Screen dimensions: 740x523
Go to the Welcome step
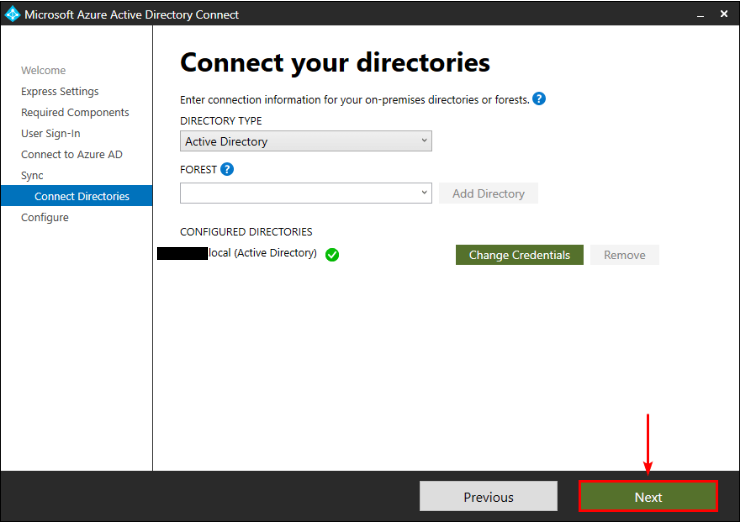point(43,70)
